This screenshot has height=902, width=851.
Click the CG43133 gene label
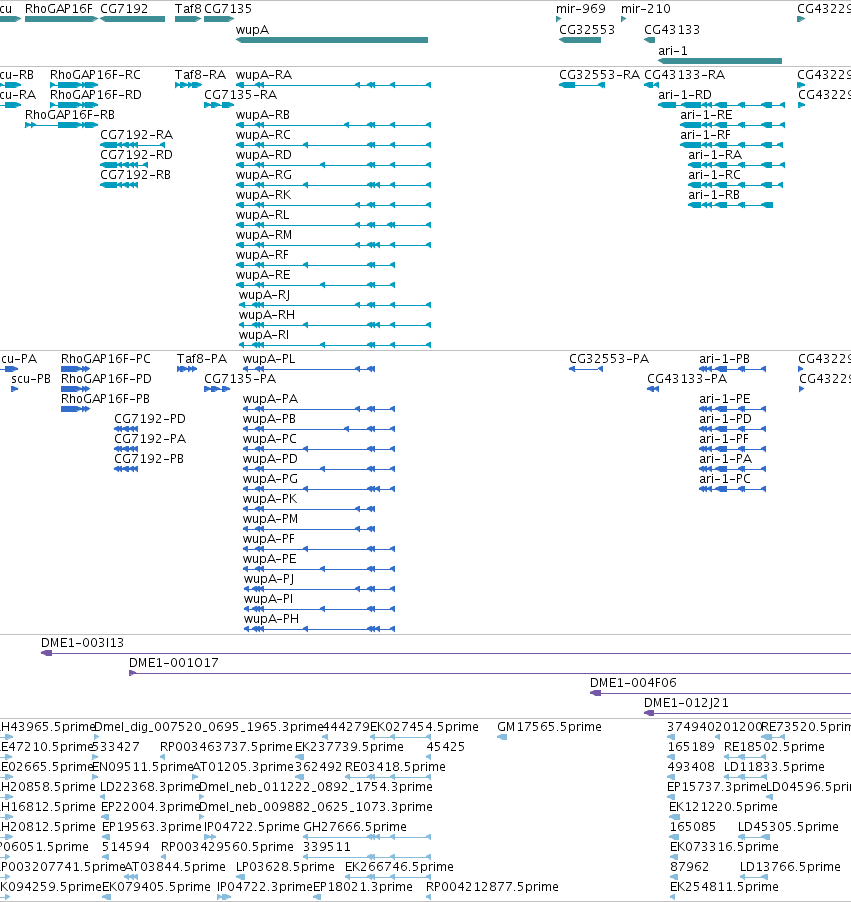point(671,30)
